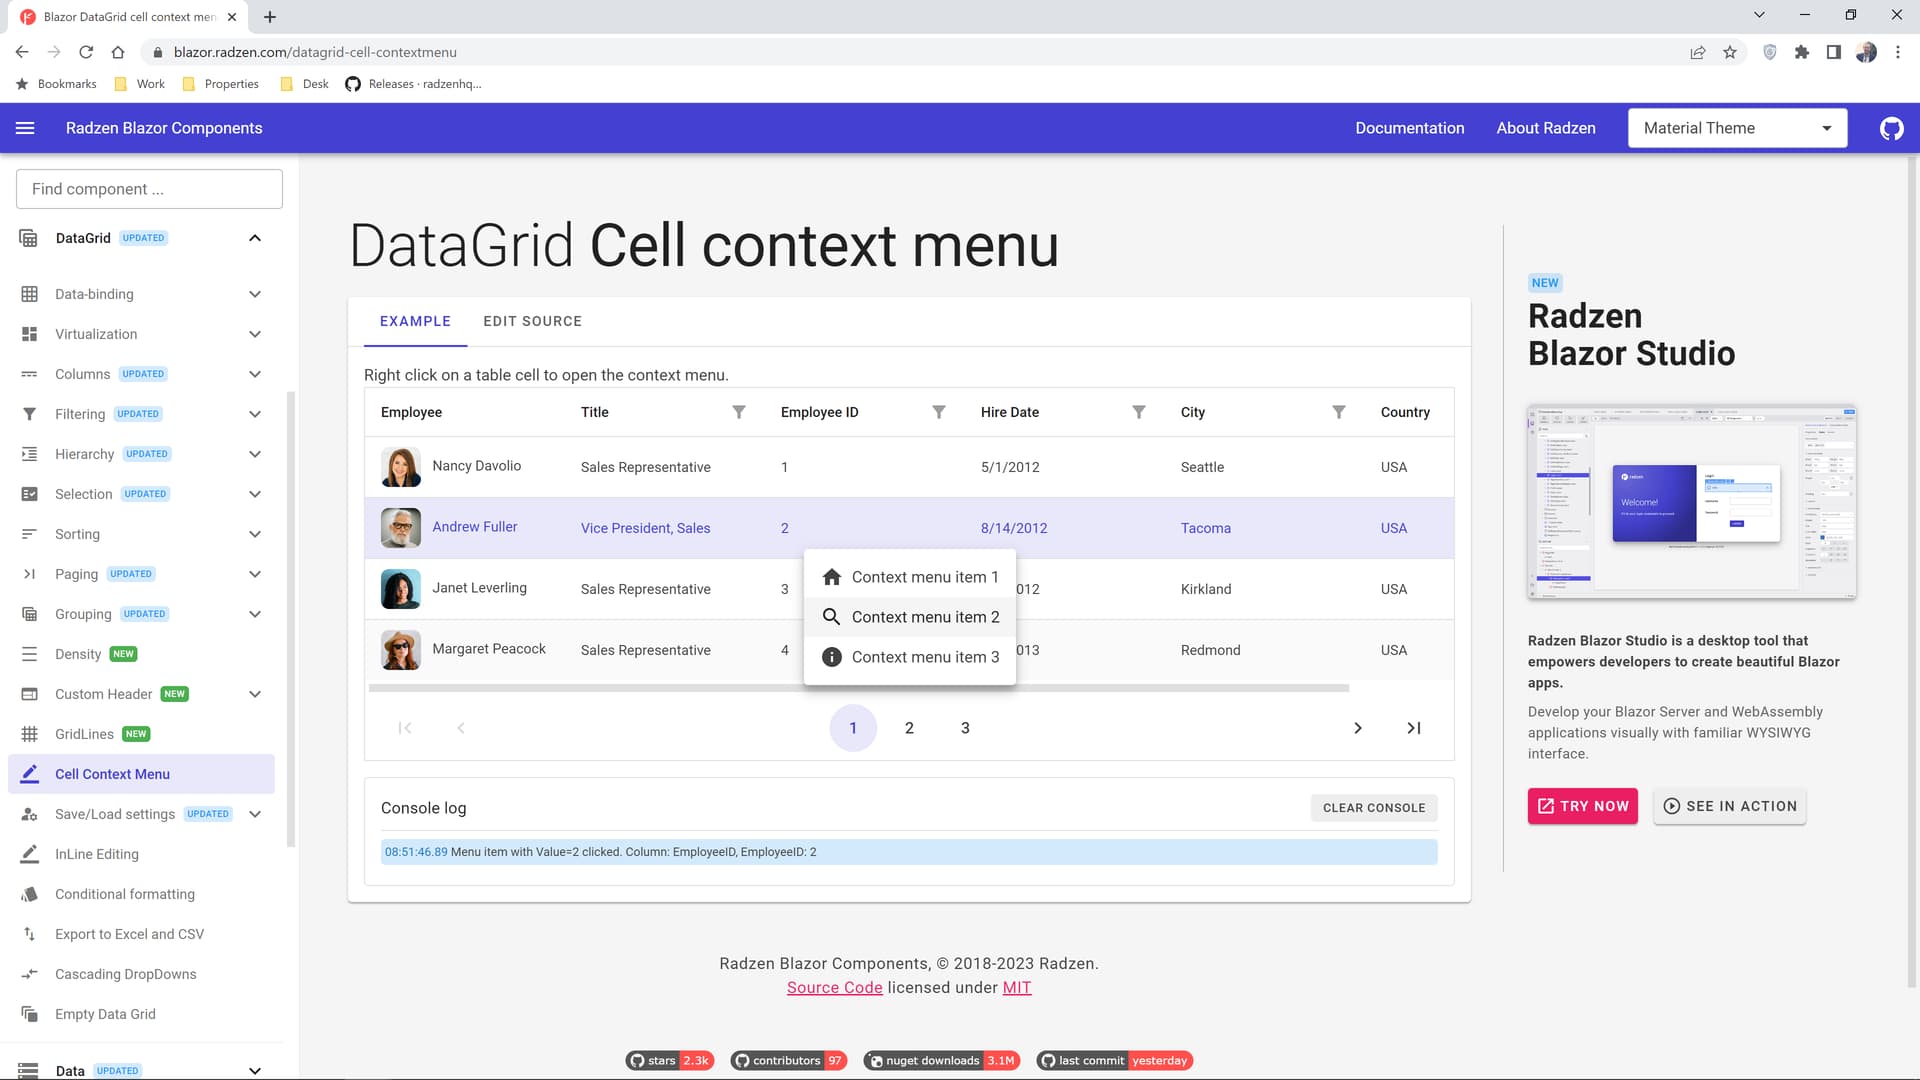Expand the Custom Header sidebar item
This screenshot has width=1920, height=1080.
(x=255, y=694)
